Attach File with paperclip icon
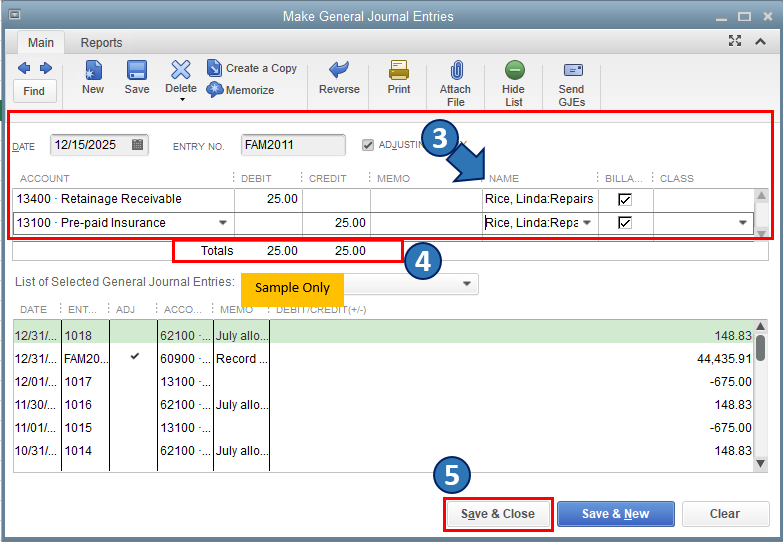Viewport: 783px width, 542px height. (455, 84)
